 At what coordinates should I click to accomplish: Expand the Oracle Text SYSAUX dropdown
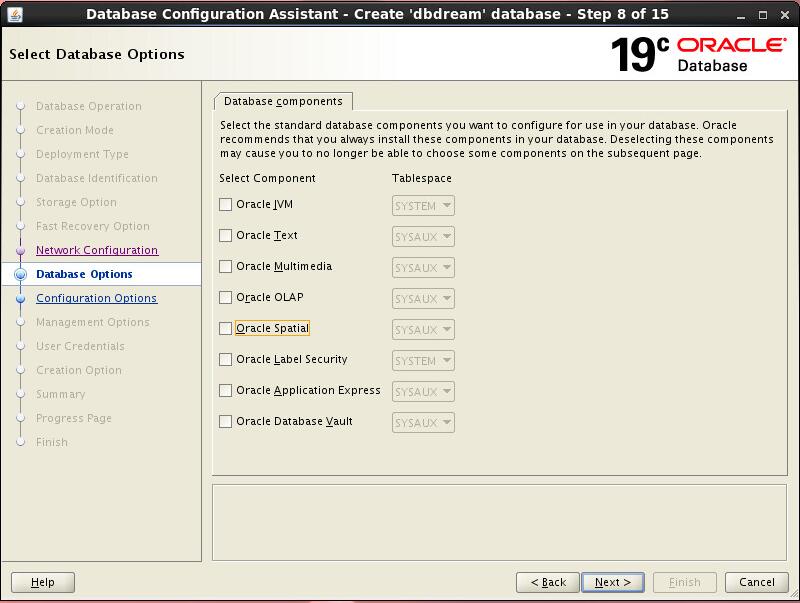click(x=423, y=237)
